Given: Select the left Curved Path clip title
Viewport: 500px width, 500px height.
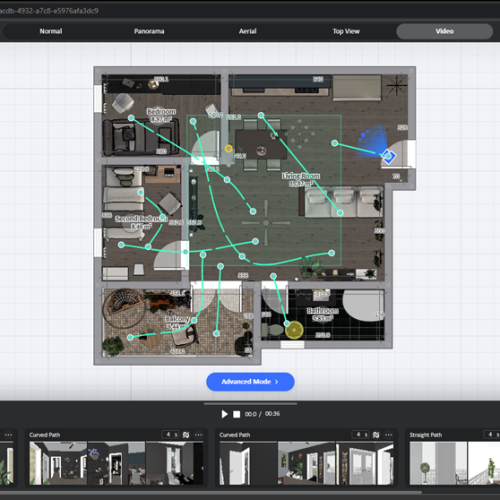Looking at the screenshot, I should click(45, 435).
